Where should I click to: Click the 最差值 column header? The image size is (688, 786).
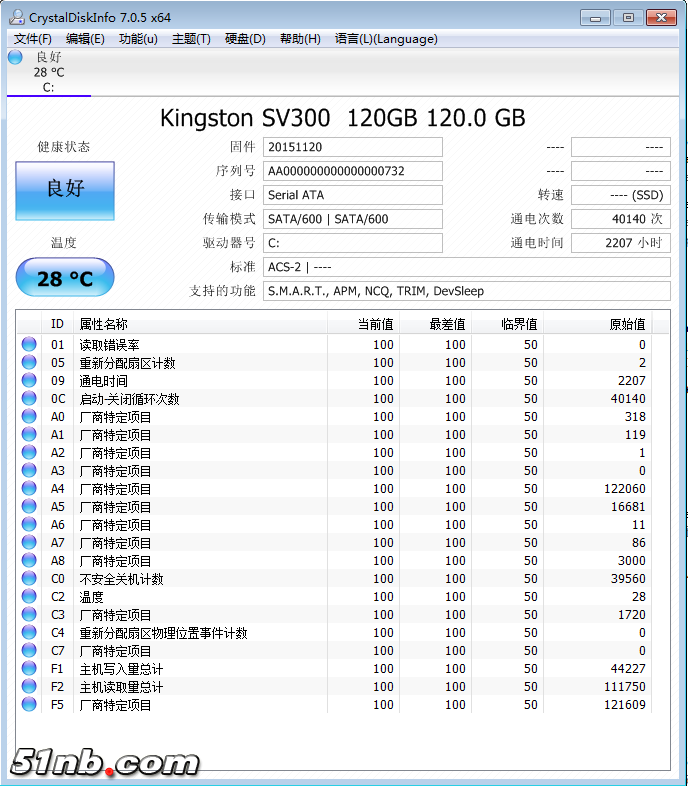tap(435, 324)
